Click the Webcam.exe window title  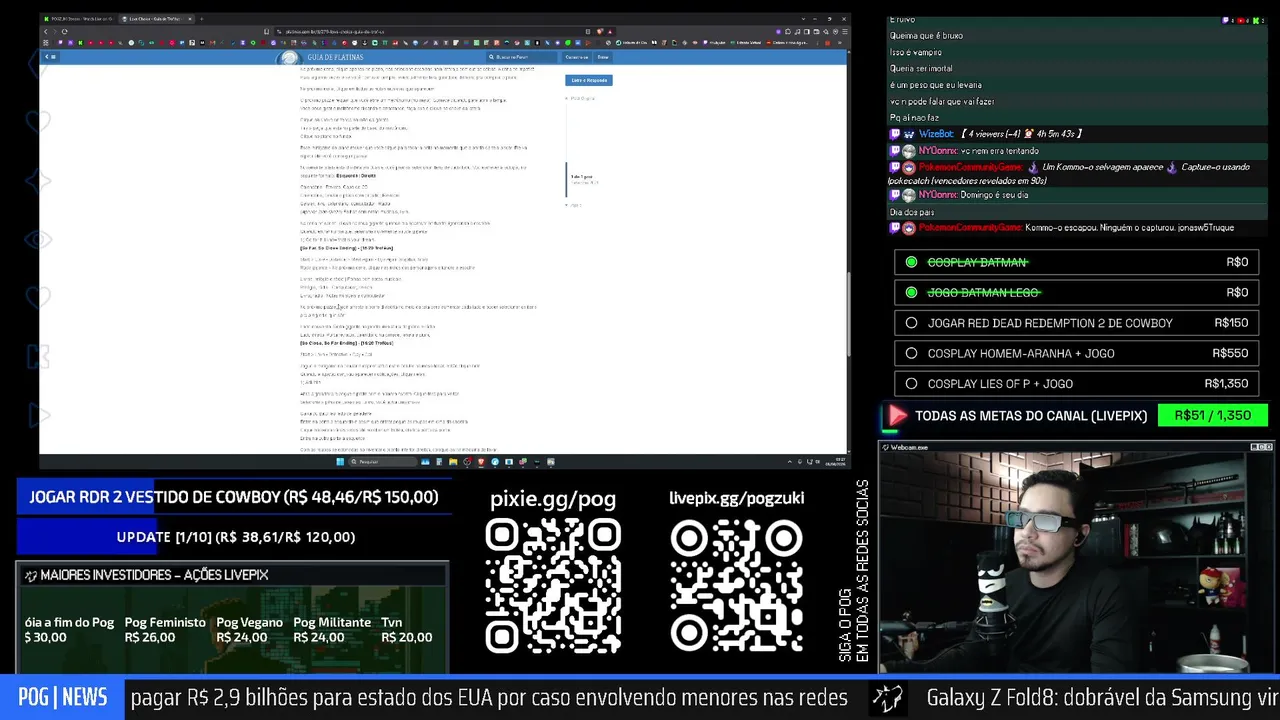click(x=910, y=447)
